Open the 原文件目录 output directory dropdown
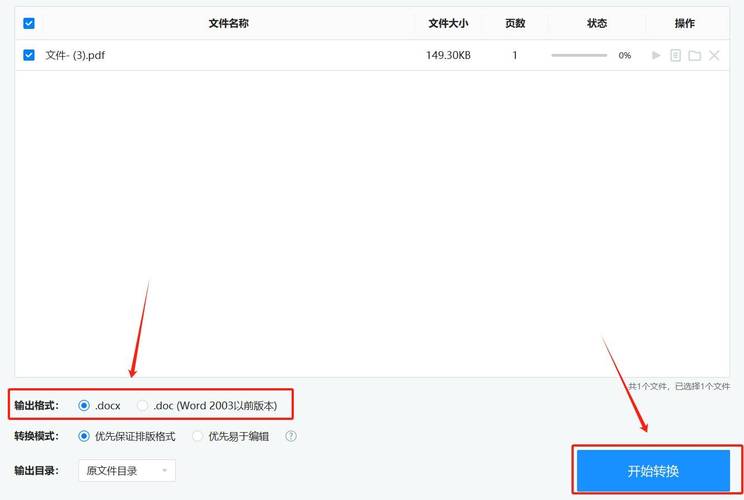This screenshot has height=500, width=744. [127, 471]
